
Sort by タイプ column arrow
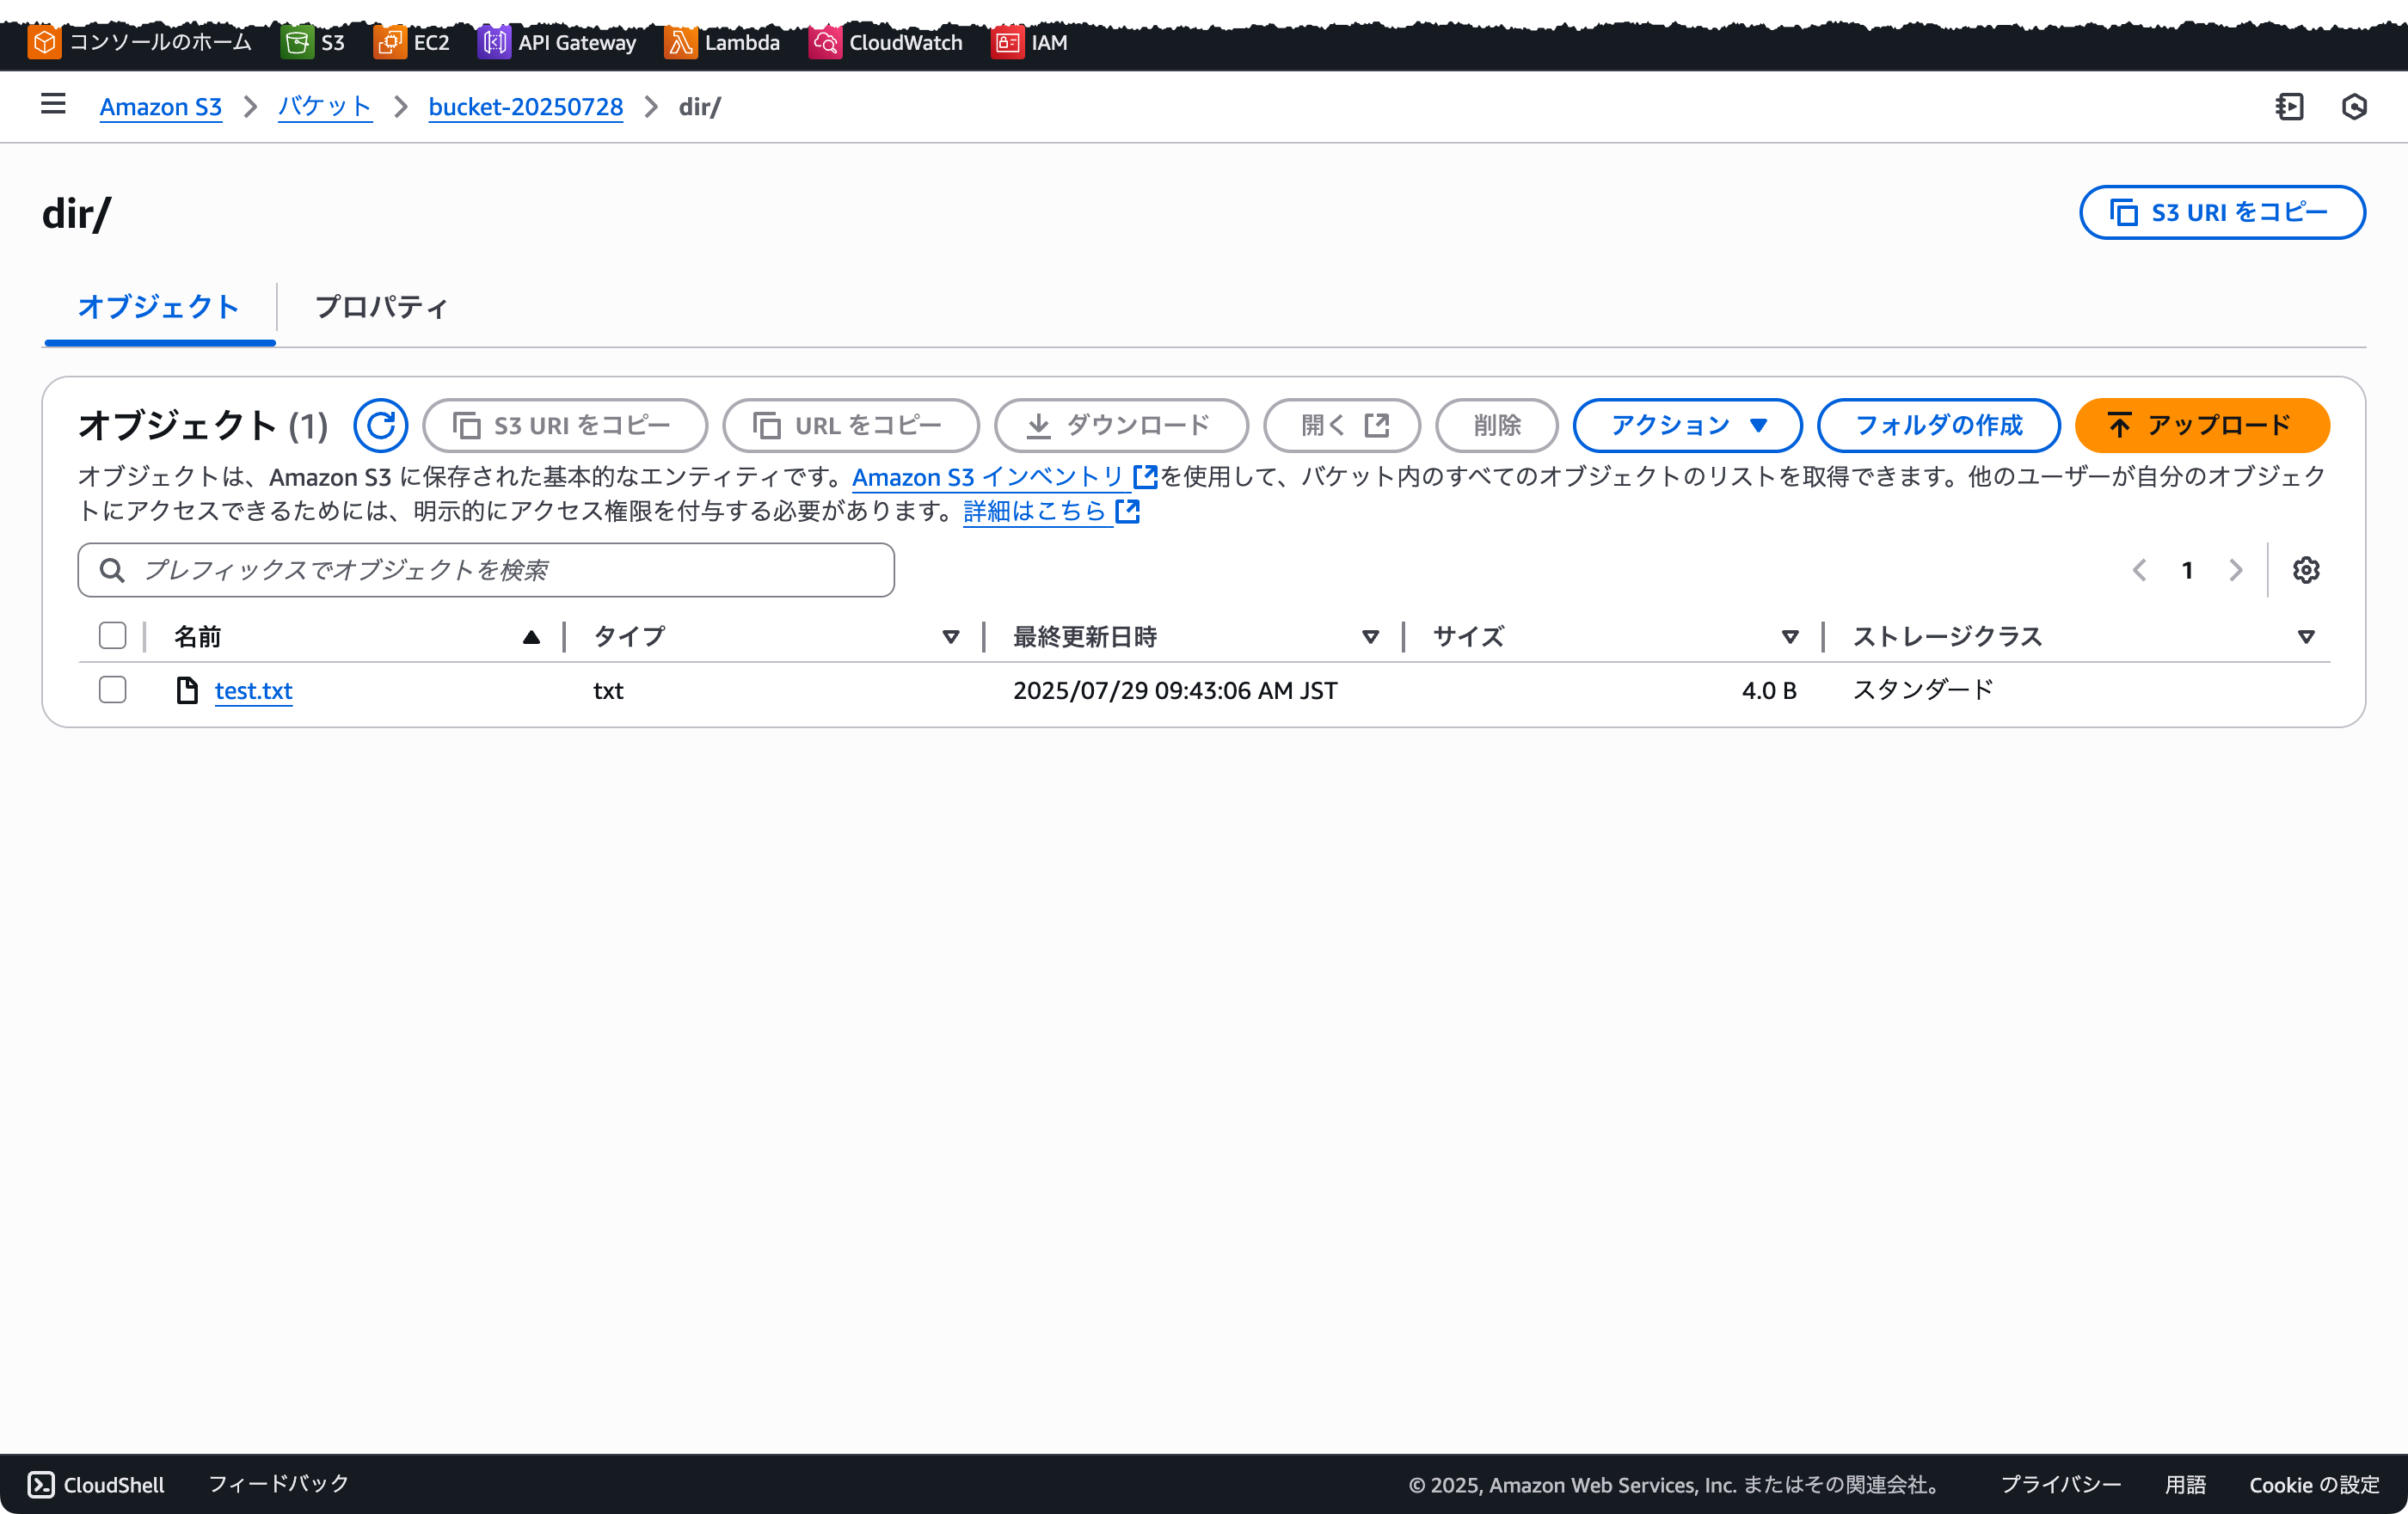(x=950, y=637)
